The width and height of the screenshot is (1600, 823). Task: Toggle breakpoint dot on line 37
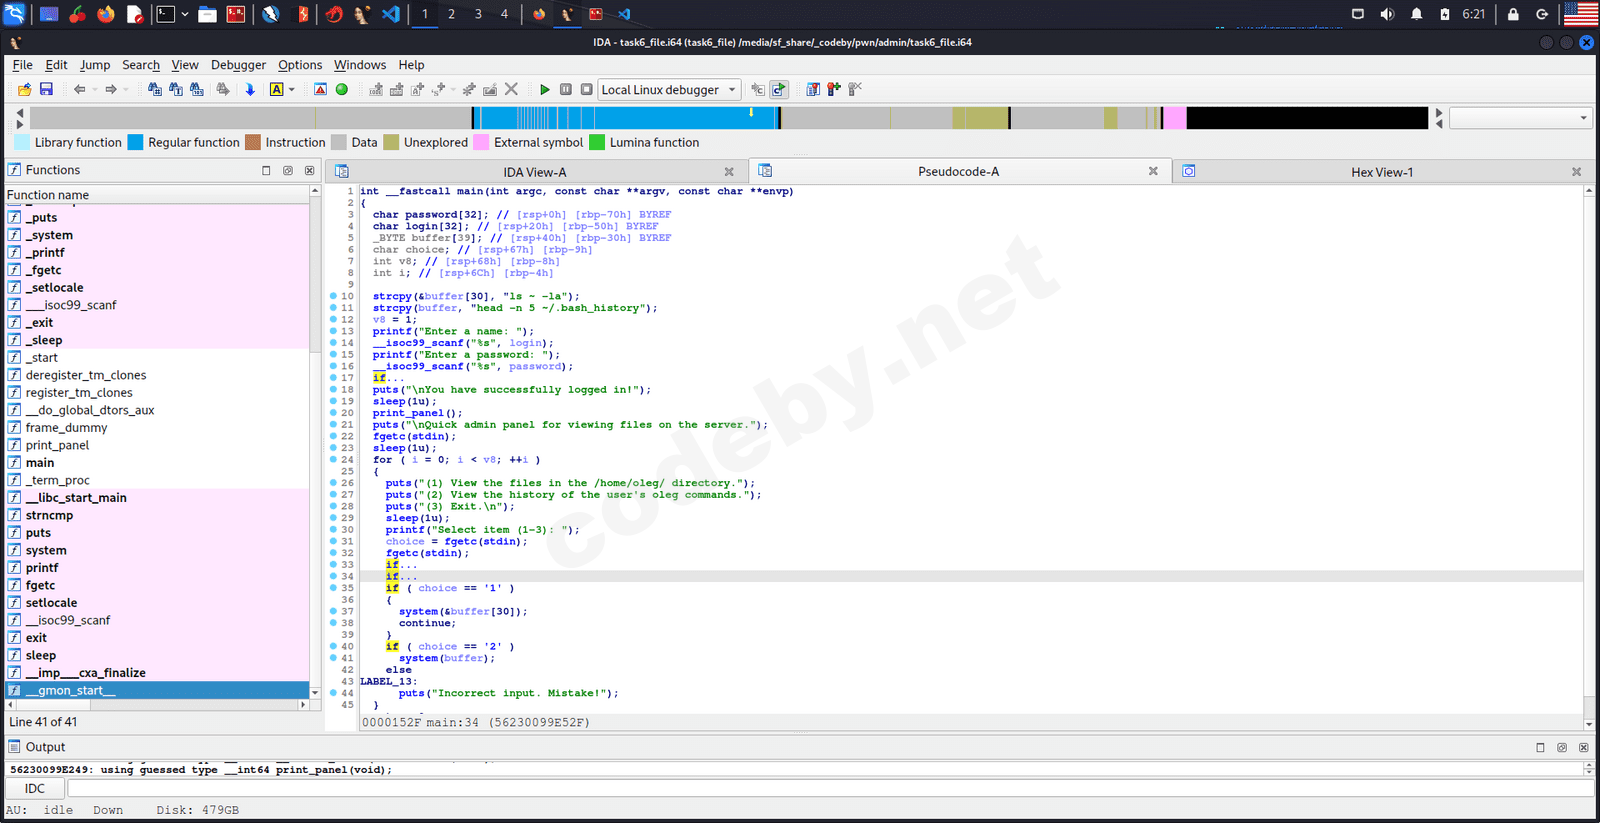tap(334, 611)
